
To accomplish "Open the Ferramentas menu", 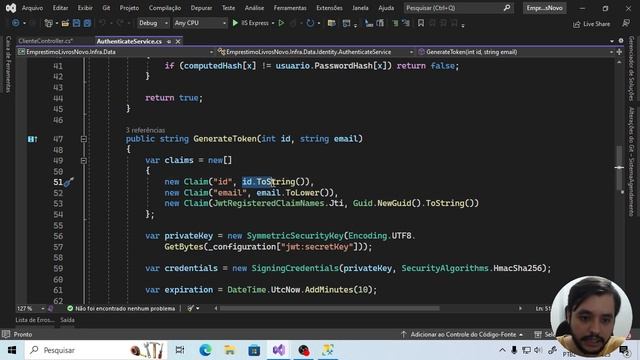I will [x=290, y=8].
